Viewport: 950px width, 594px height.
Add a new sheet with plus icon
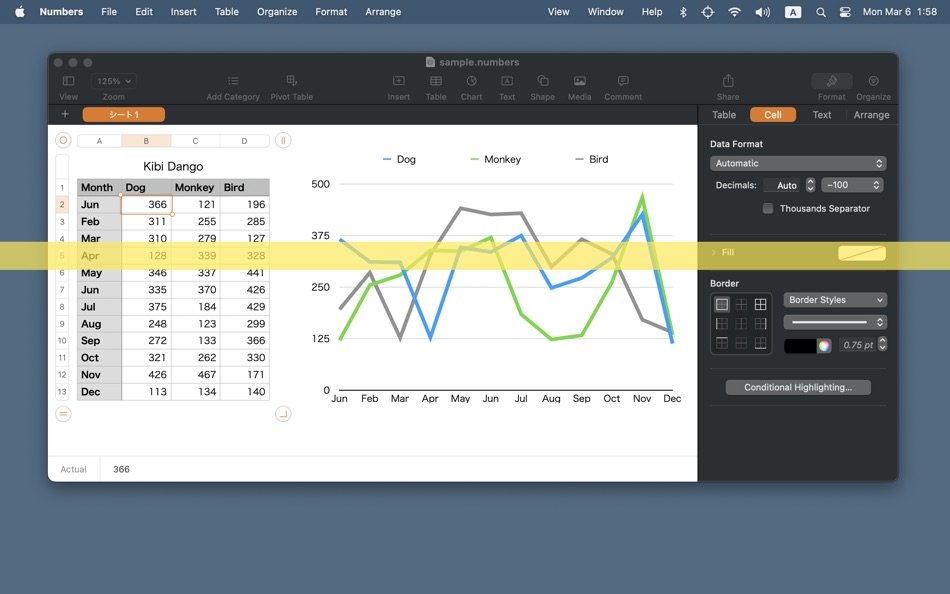(65, 114)
